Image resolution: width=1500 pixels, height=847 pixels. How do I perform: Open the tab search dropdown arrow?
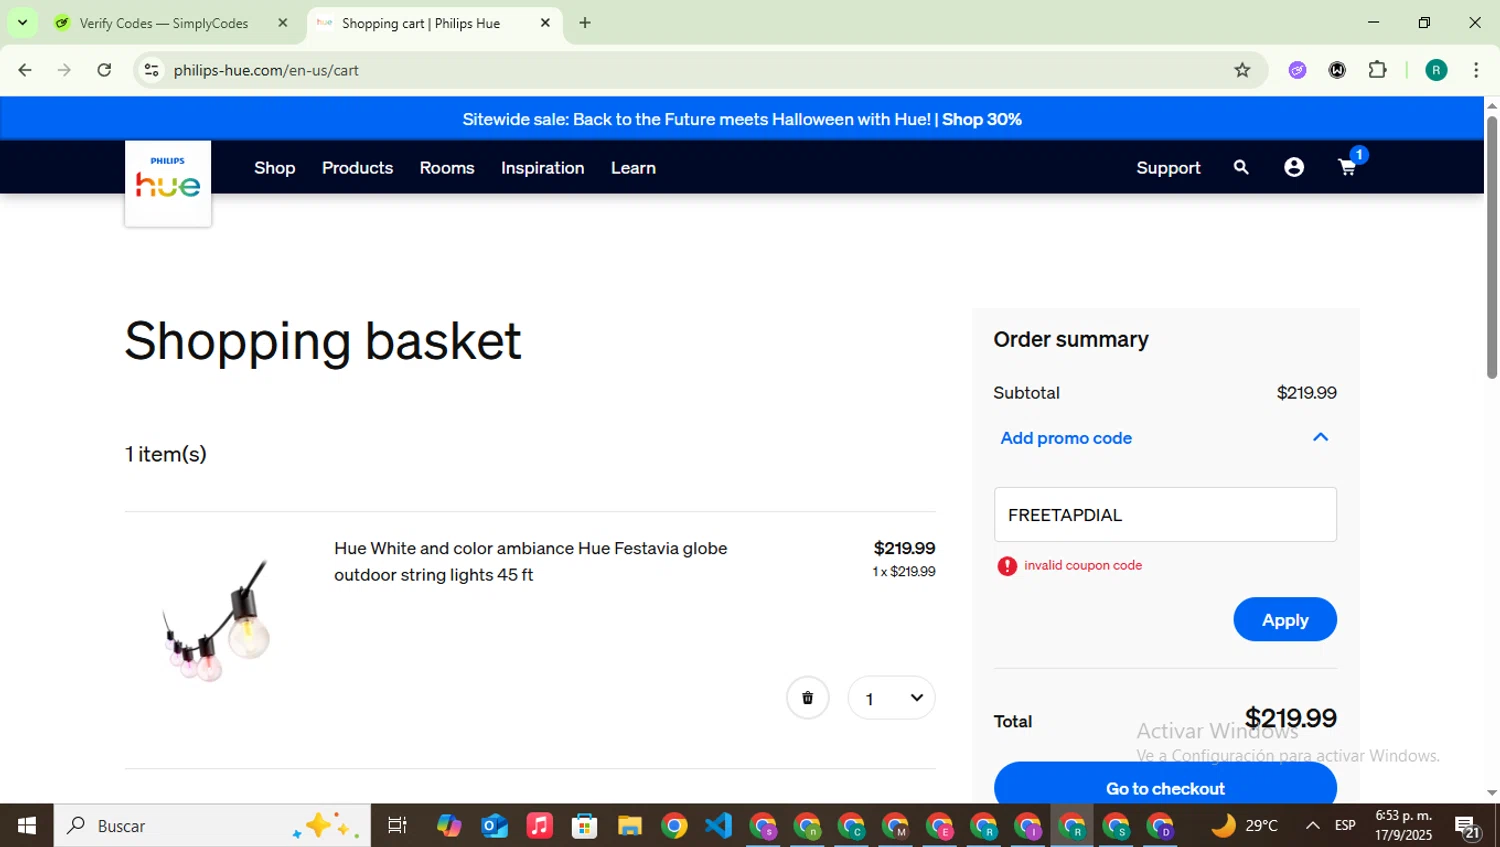[x=22, y=23]
